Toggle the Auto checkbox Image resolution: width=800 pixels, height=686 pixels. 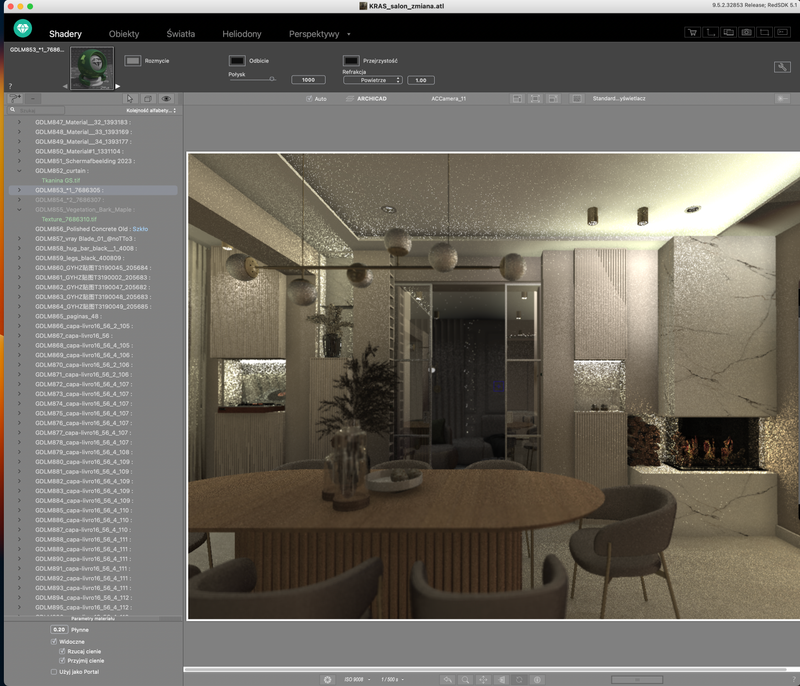[x=308, y=100]
